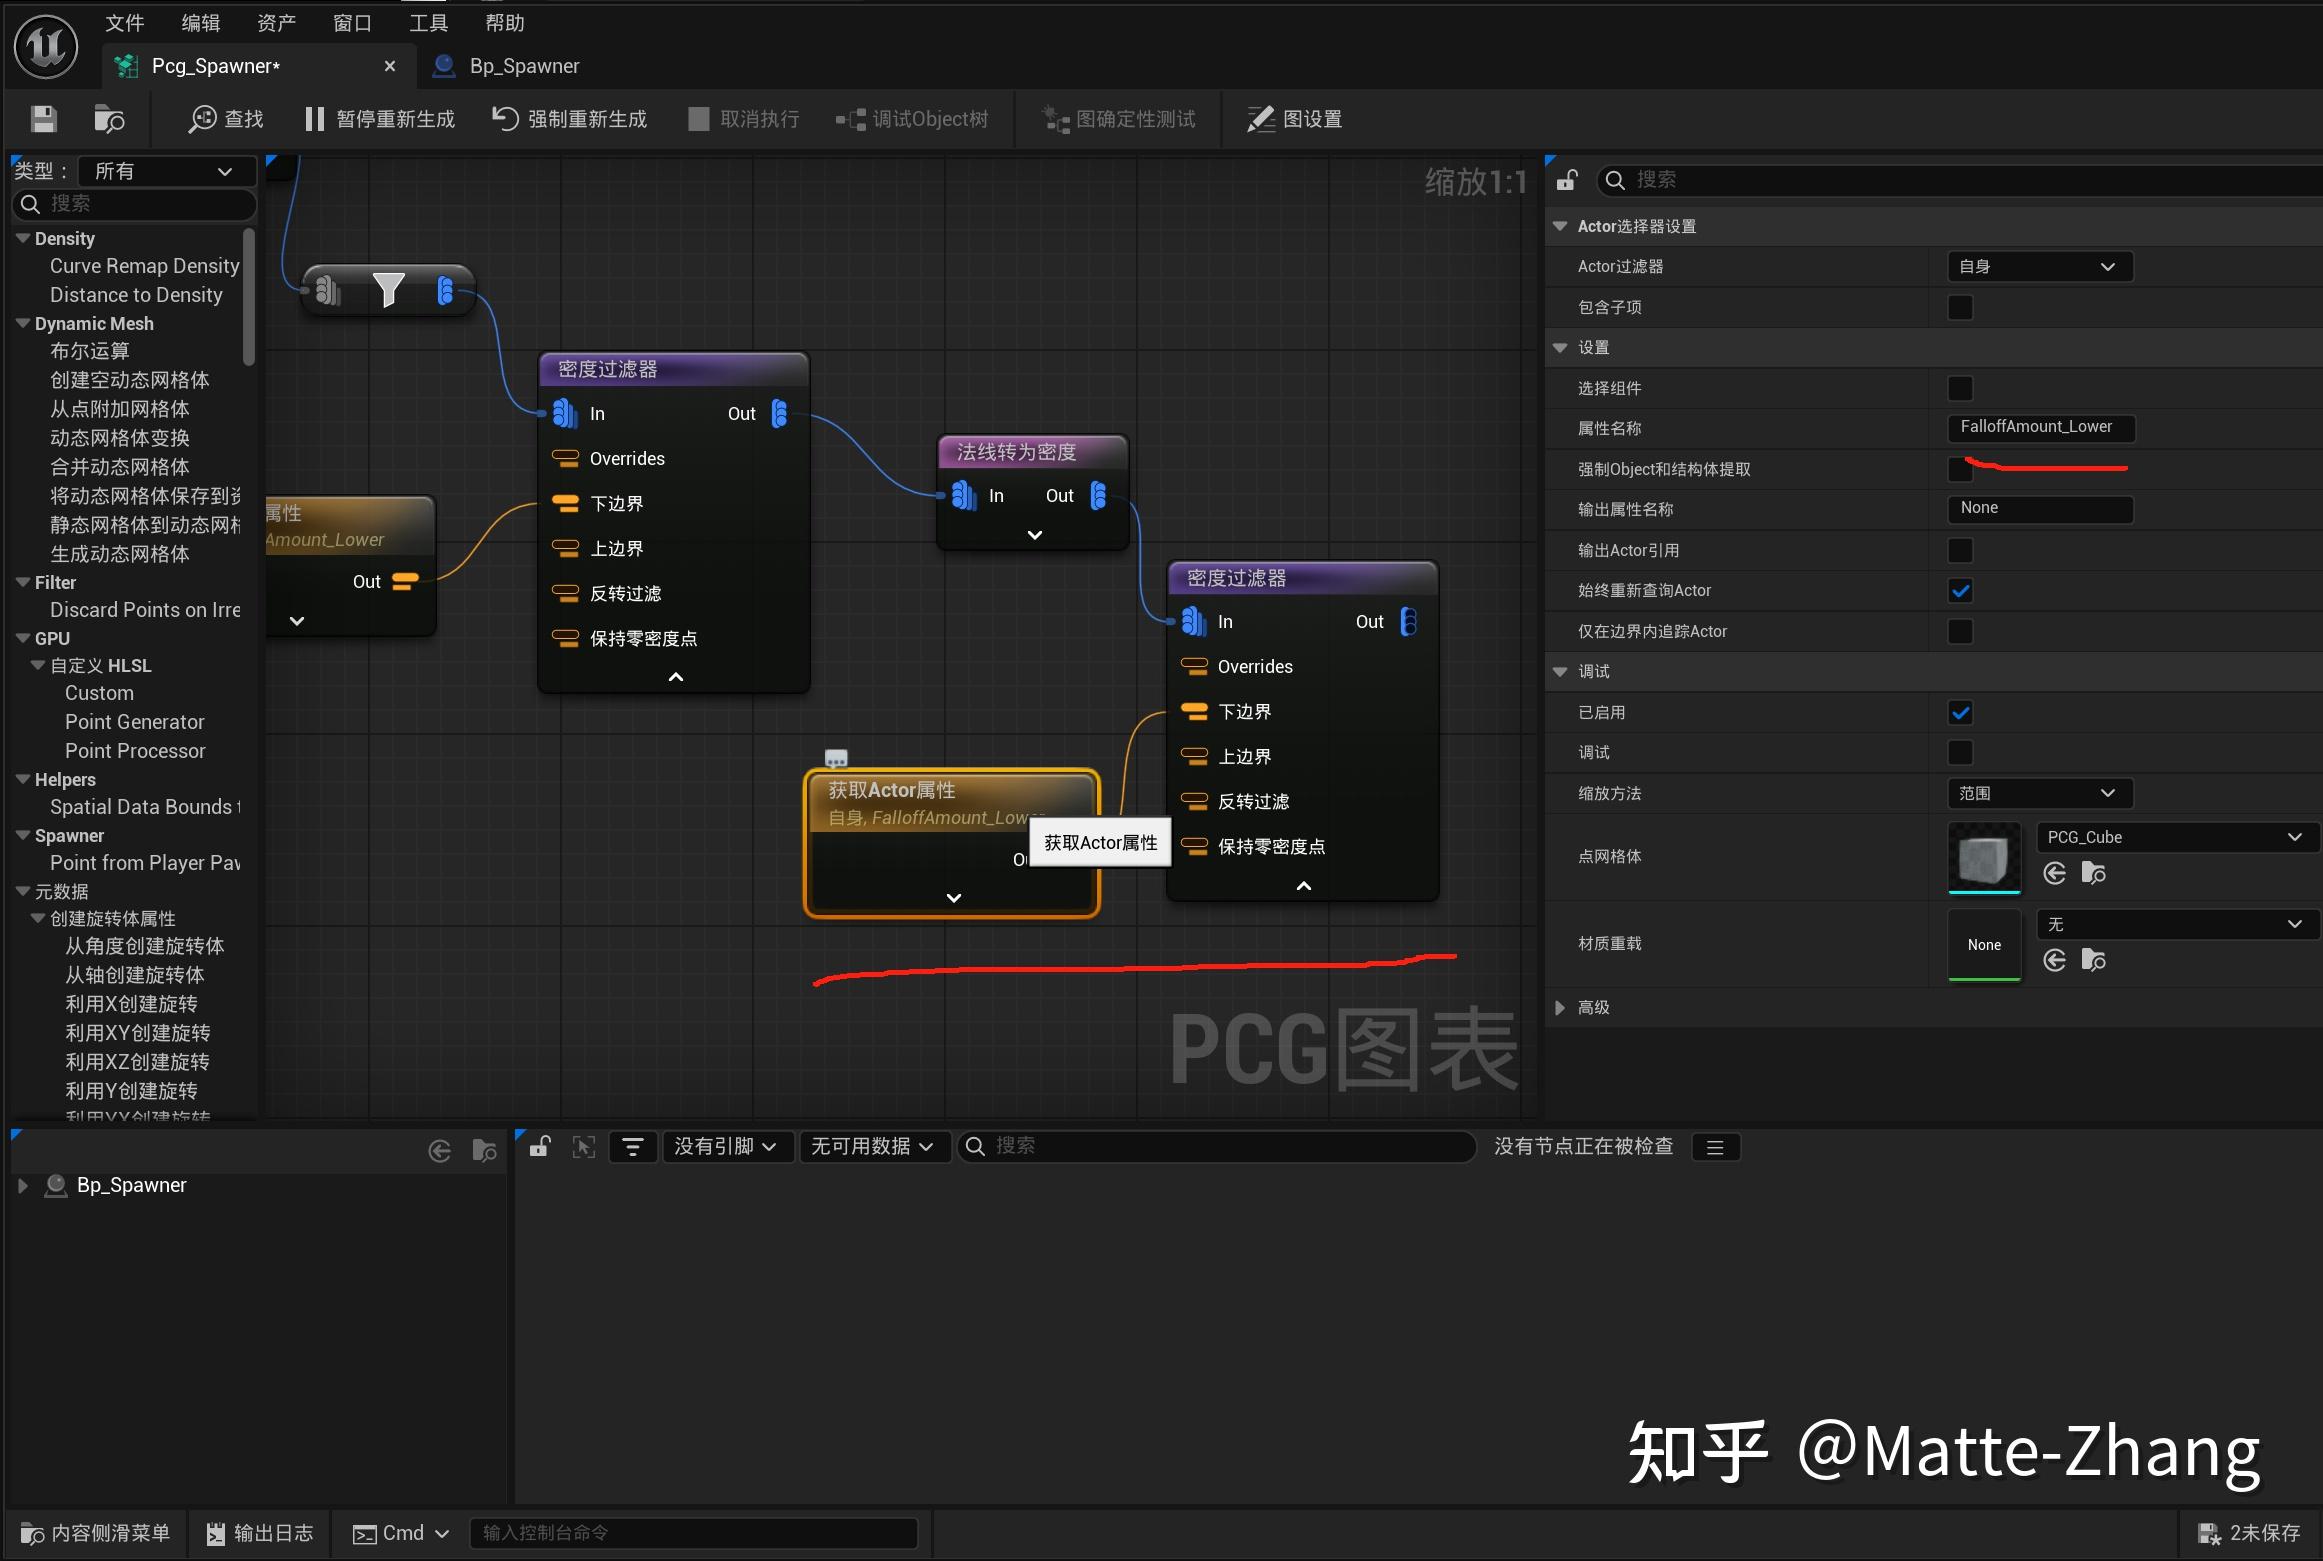
Task: Click the filter icon in attribute panel
Action: point(633,1147)
